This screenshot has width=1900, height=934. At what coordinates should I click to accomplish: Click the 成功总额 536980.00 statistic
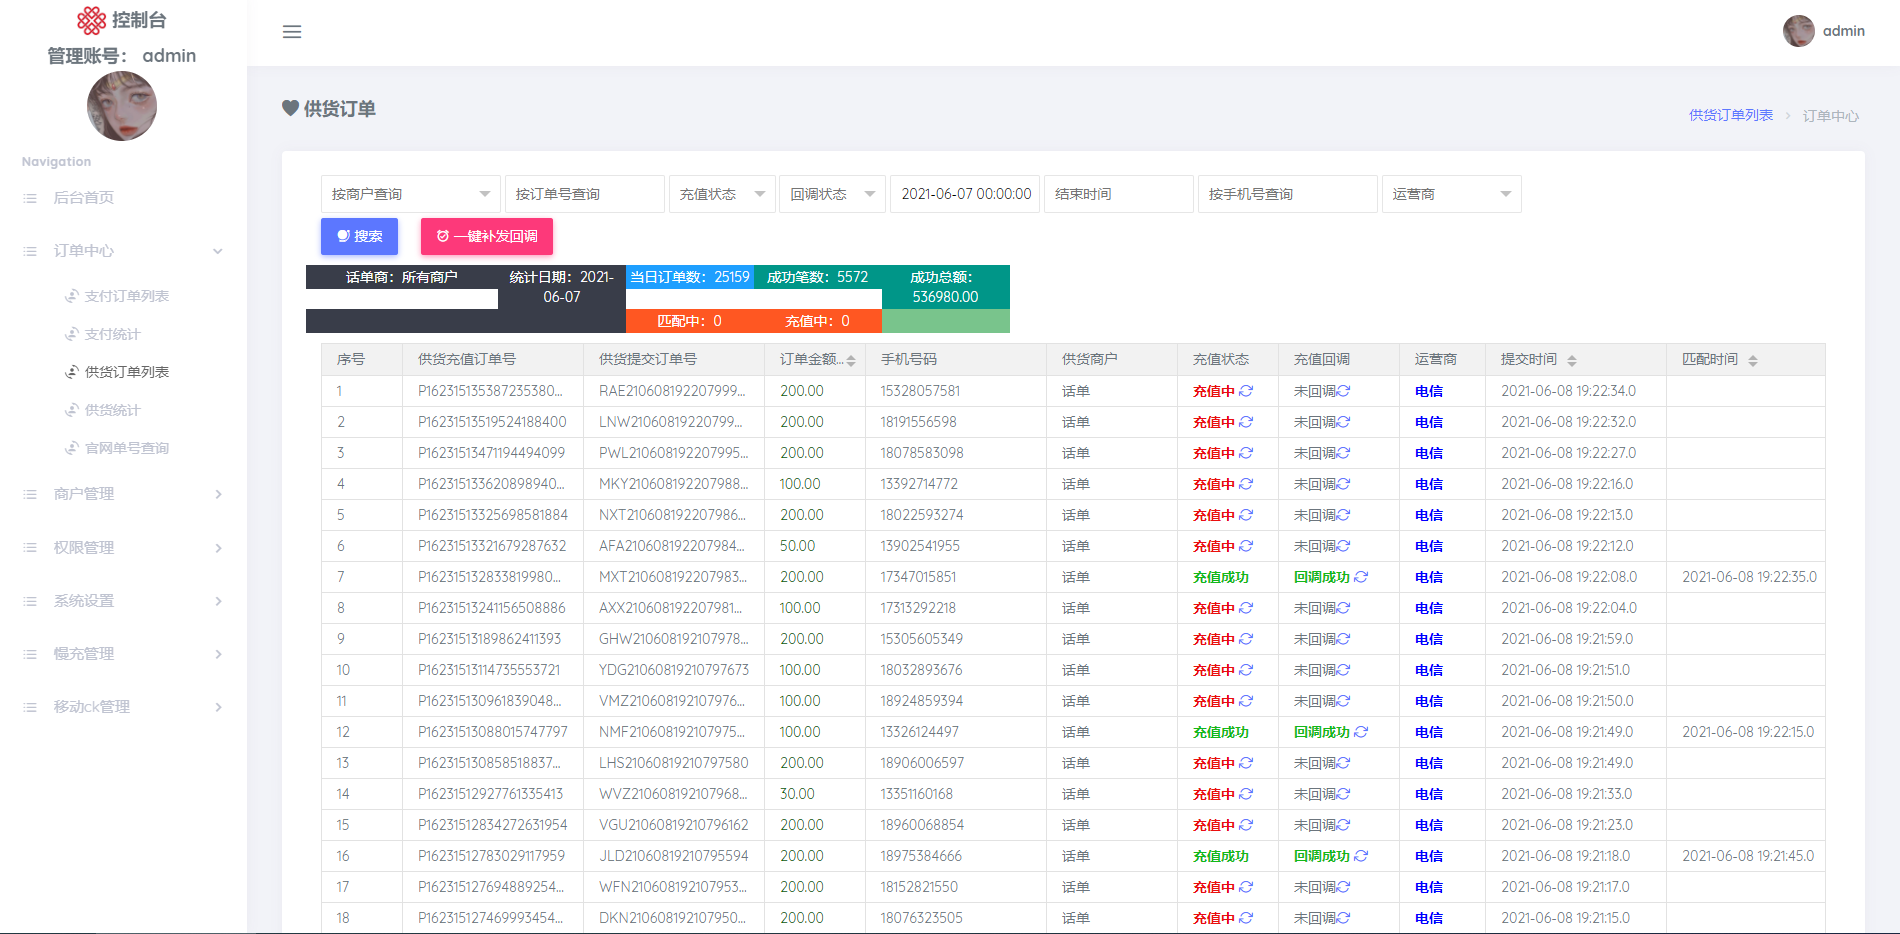pos(946,287)
